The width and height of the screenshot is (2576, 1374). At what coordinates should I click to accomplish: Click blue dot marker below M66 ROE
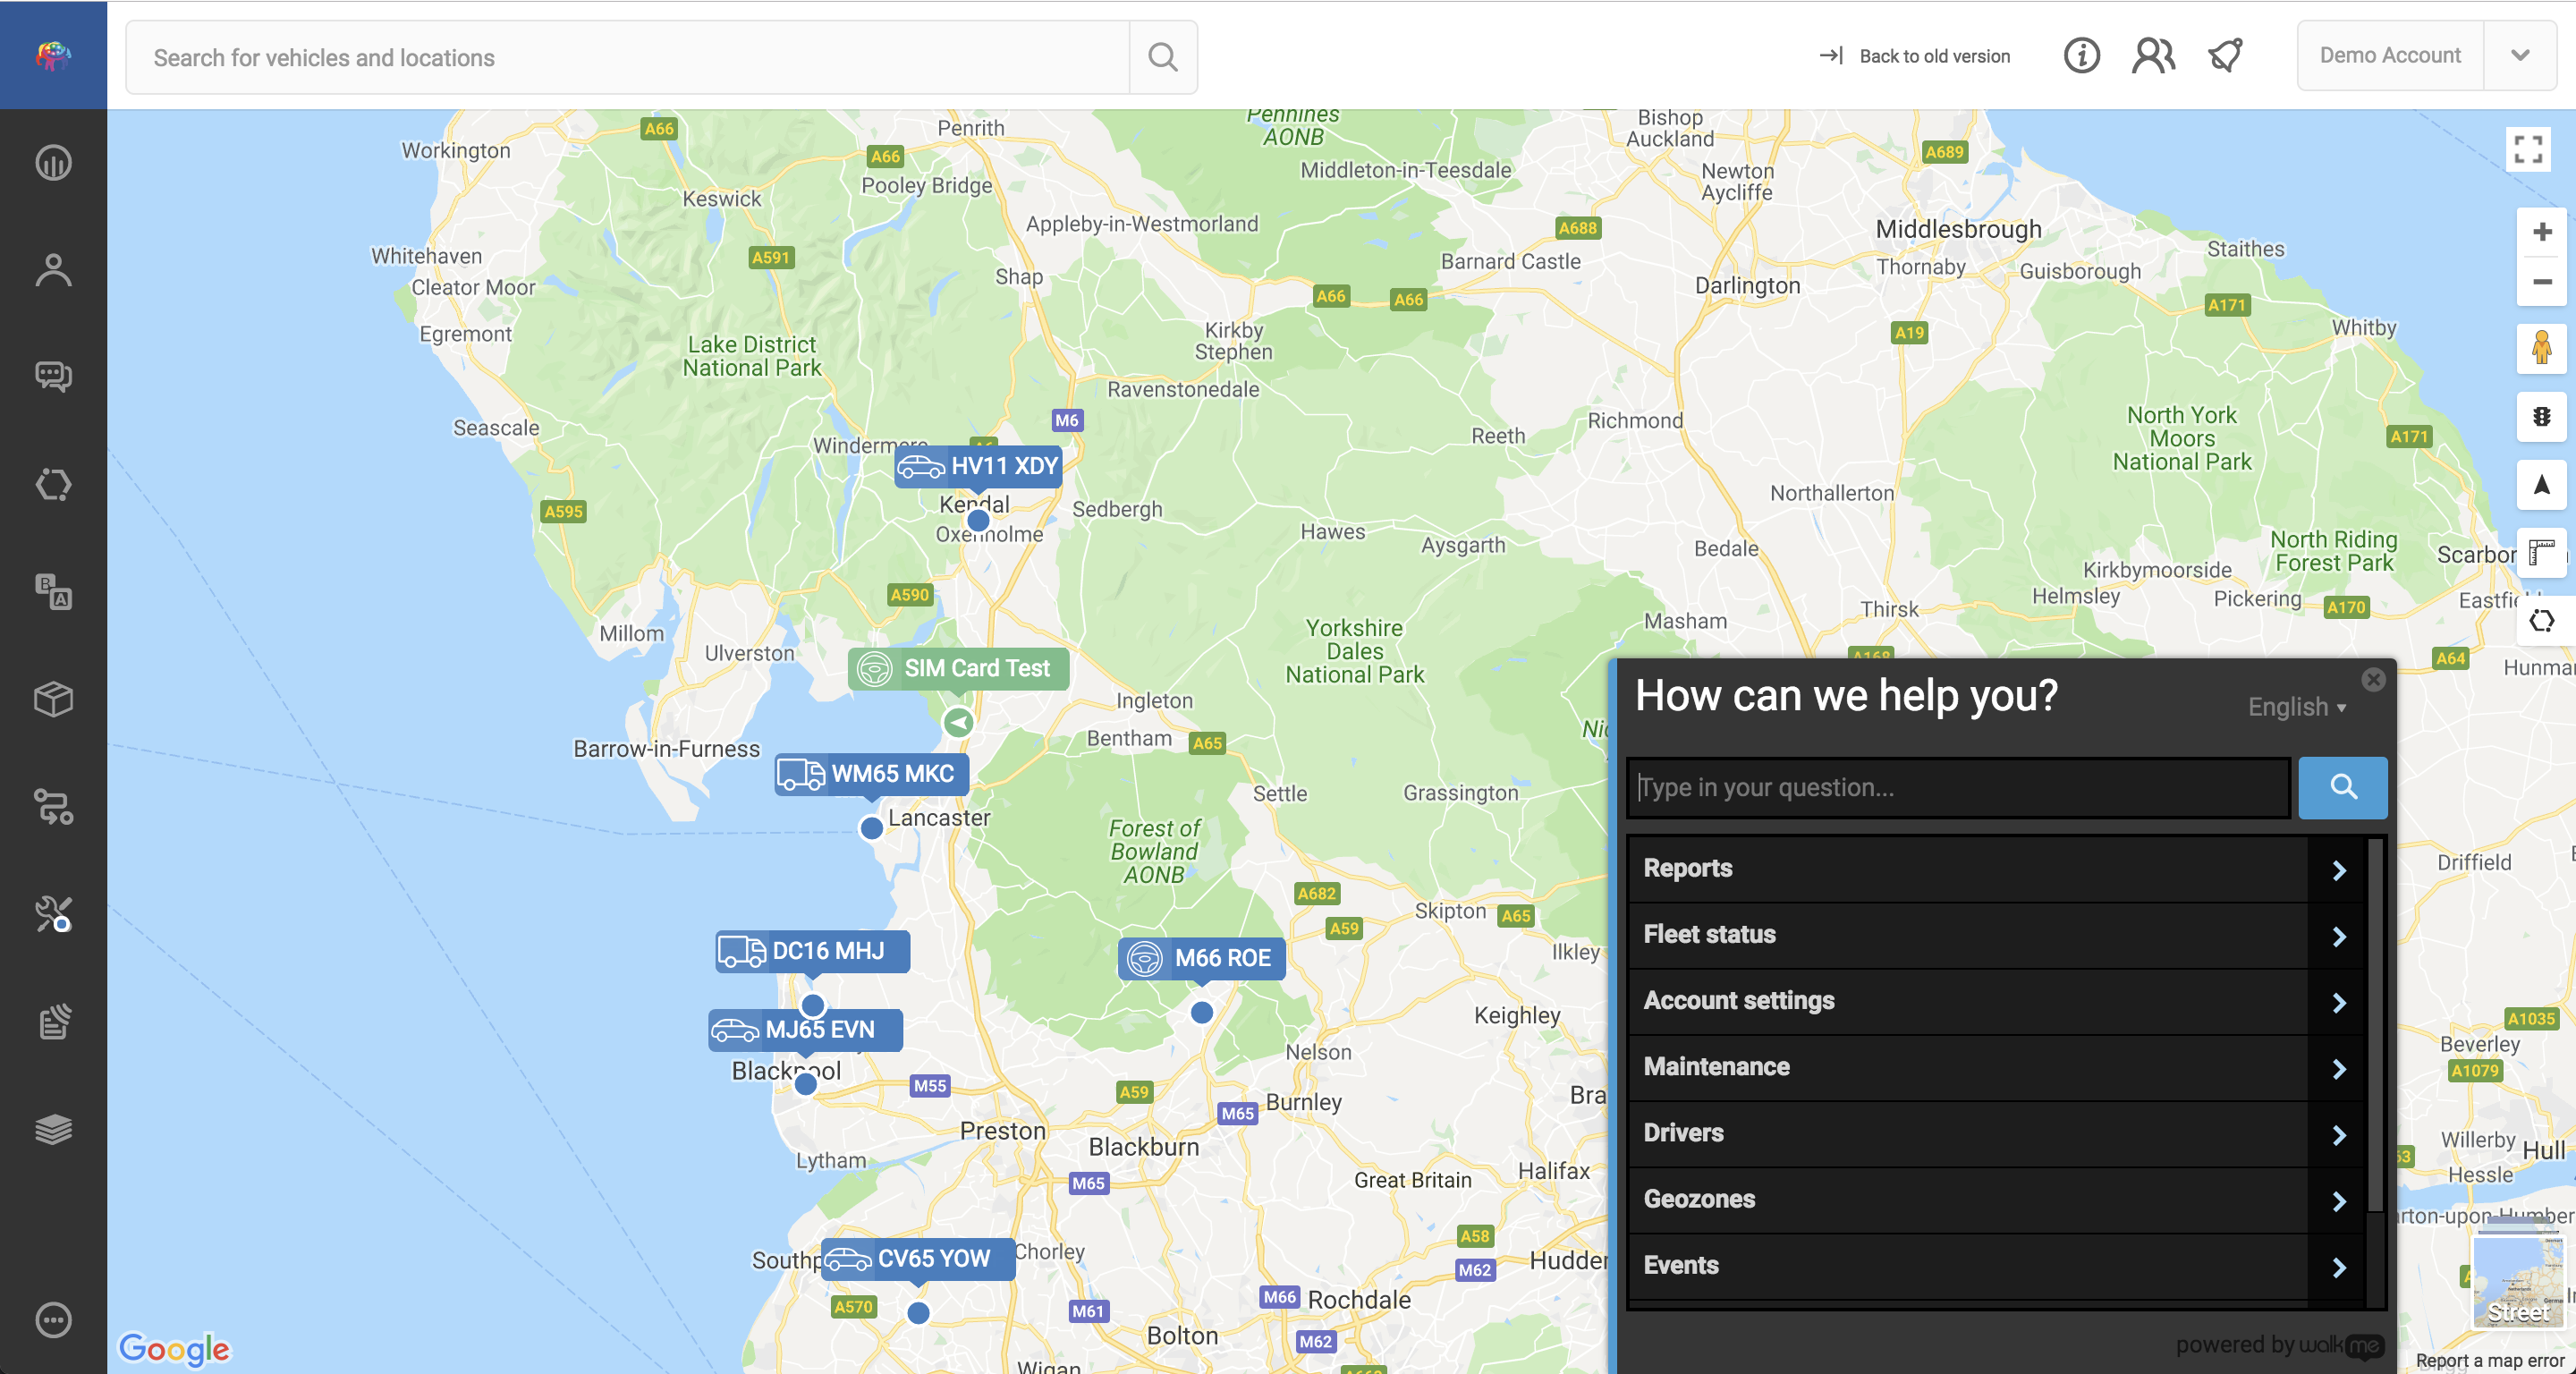pyautogui.click(x=1201, y=1012)
